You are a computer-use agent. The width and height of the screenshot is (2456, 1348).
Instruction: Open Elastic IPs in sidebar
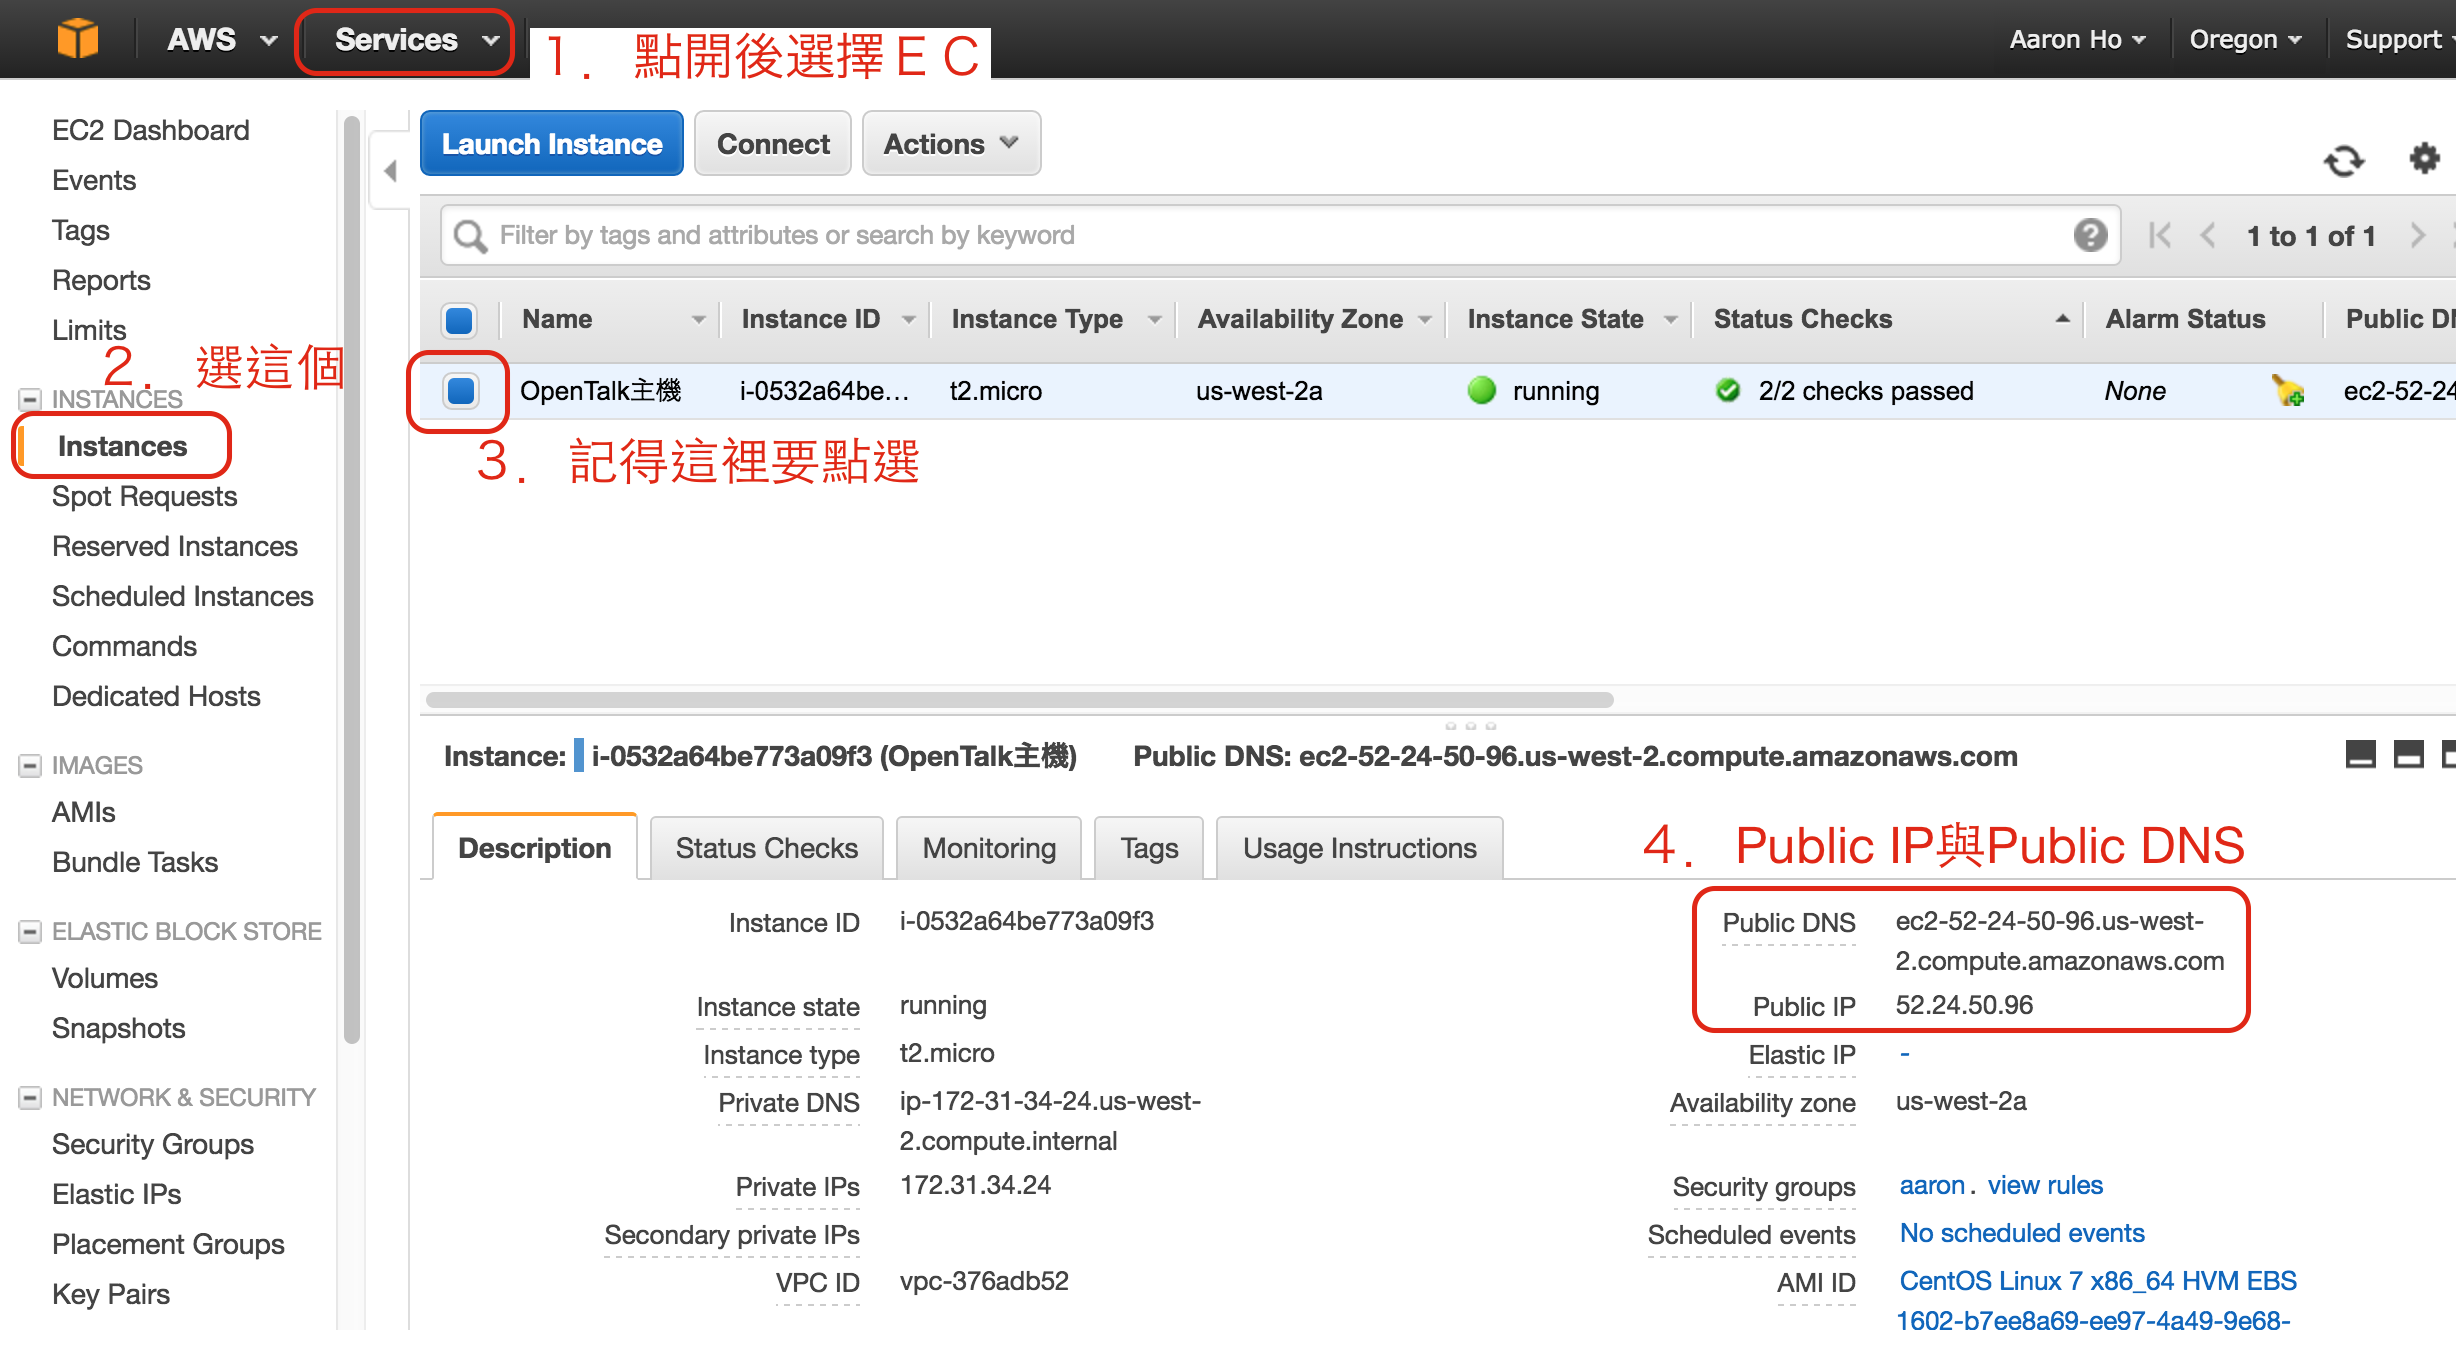[x=117, y=1194]
